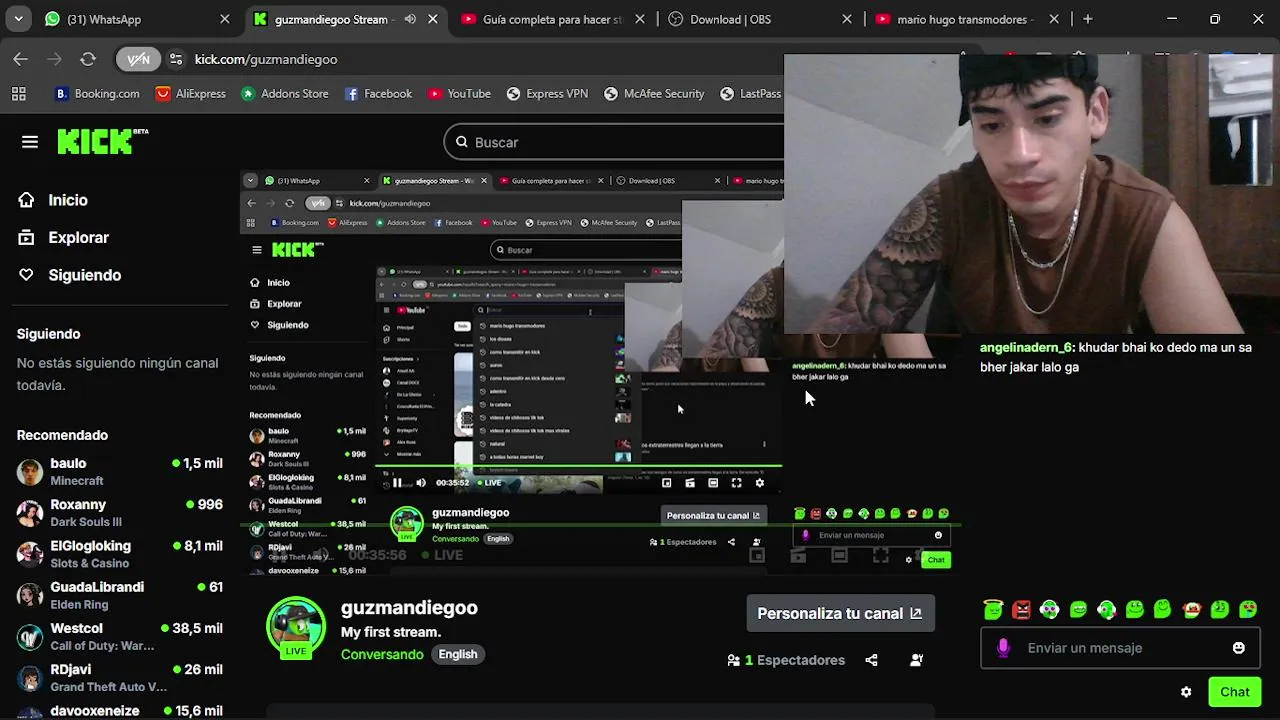The height and width of the screenshot is (720, 1280).
Task: Open chat settings gear icon
Action: click(1186, 692)
